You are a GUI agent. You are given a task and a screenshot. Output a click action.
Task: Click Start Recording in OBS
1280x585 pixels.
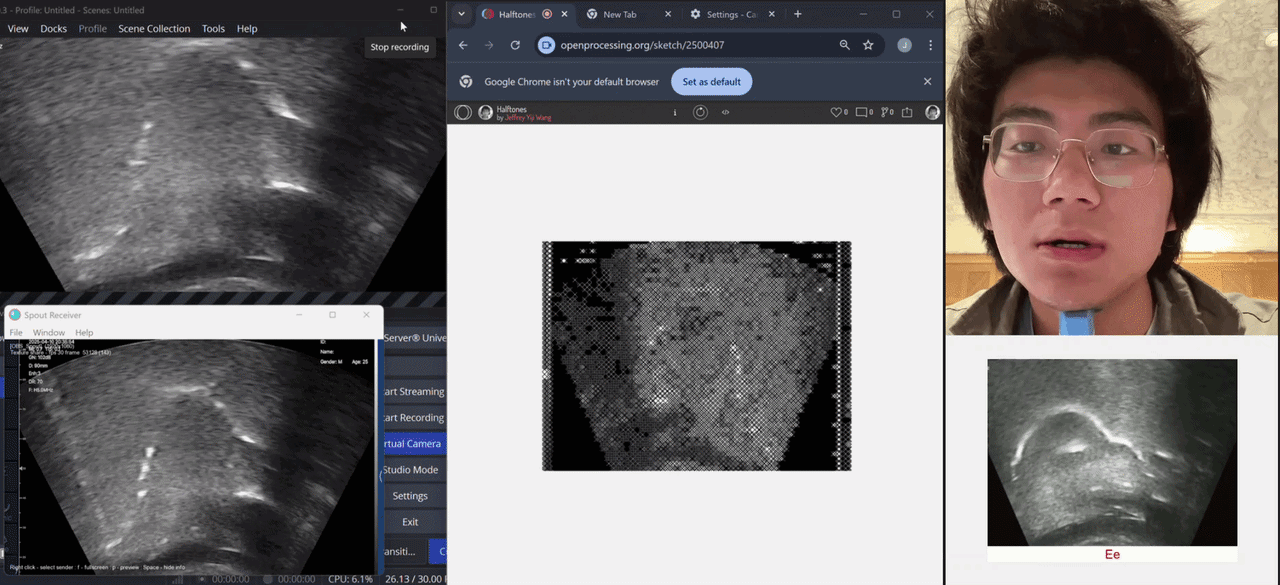[x=414, y=417]
